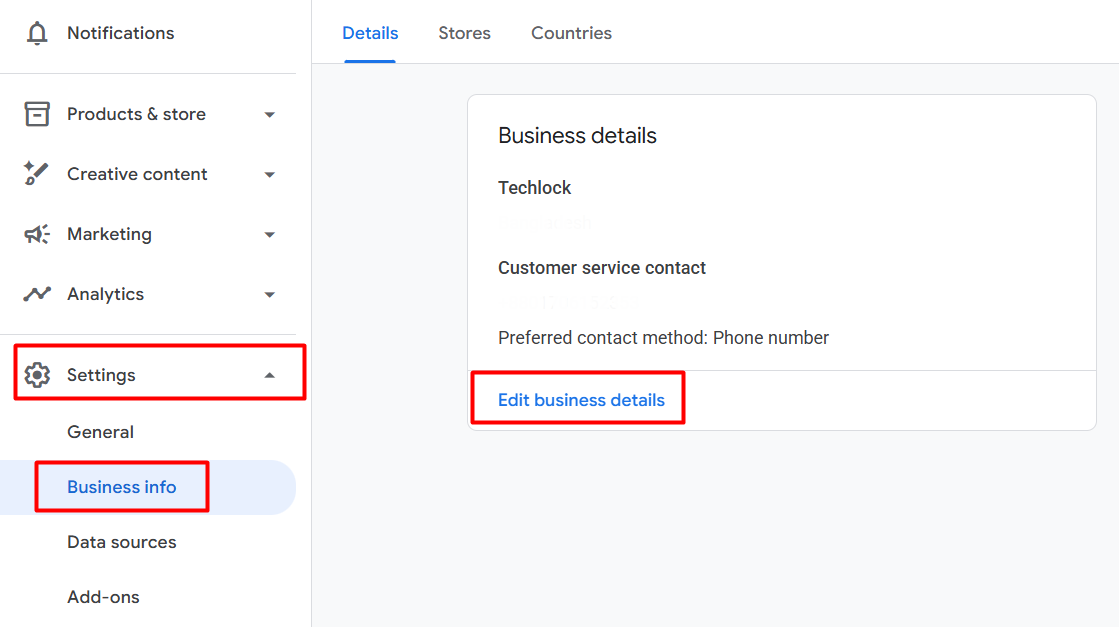Click the Creative content sparkle brush icon
This screenshot has height=627, width=1119.
37,174
